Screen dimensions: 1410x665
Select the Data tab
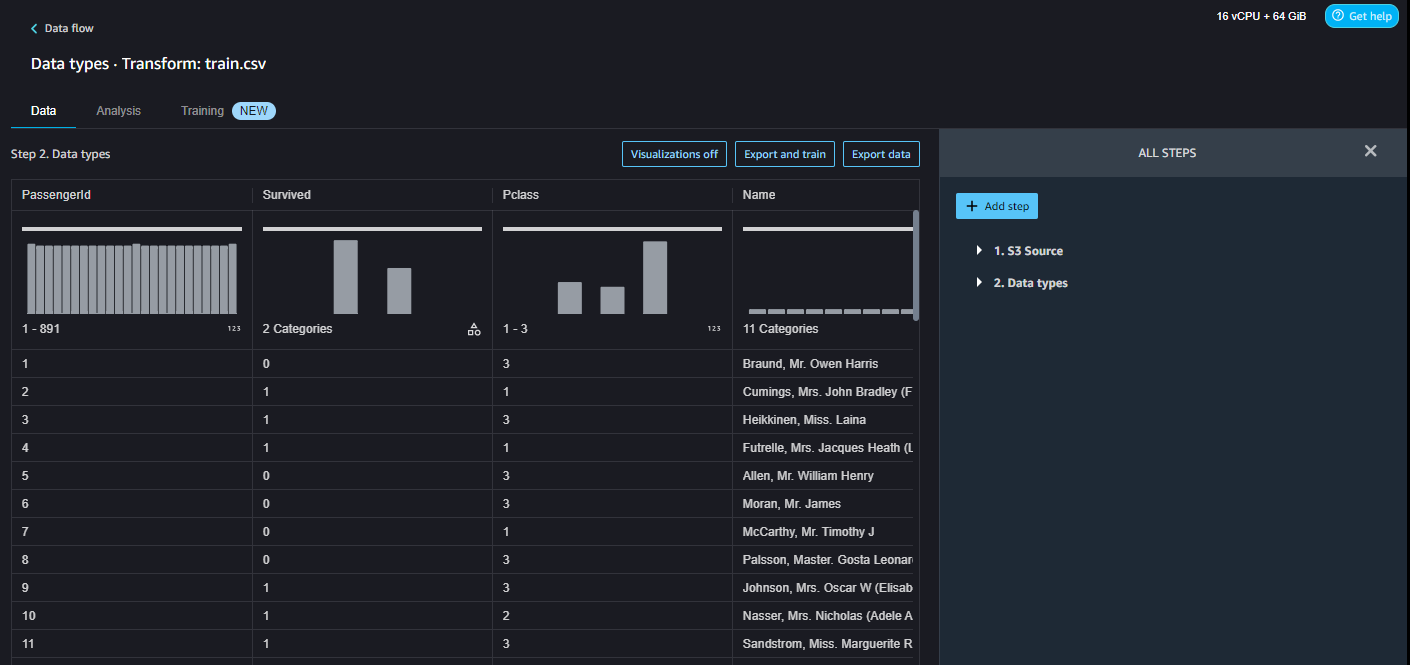tap(43, 110)
